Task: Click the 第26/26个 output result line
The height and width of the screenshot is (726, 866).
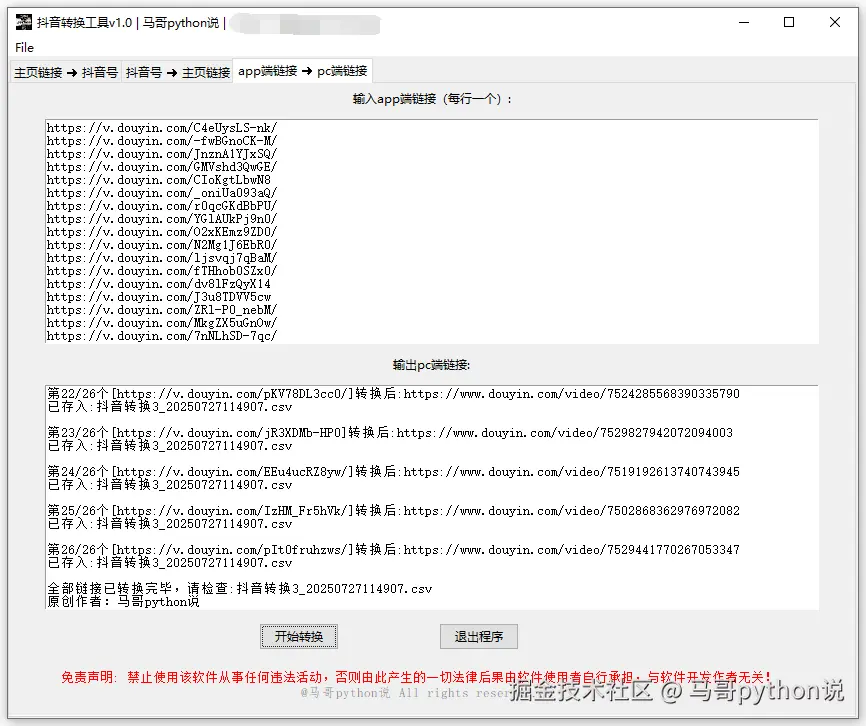Action: (393, 550)
